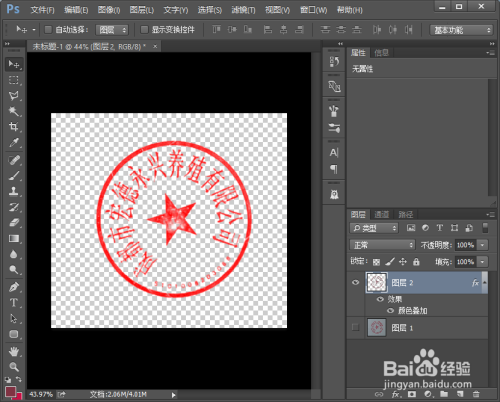Viewport: 500px width, 402px height.
Task: Select the Magic Wand tool
Action: [x=14, y=111]
